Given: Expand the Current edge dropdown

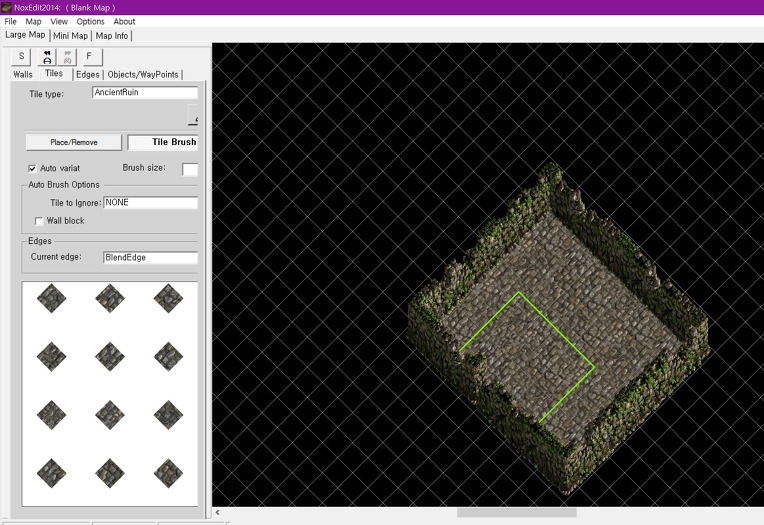Looking at the screenshot, I should pos(150,257).
